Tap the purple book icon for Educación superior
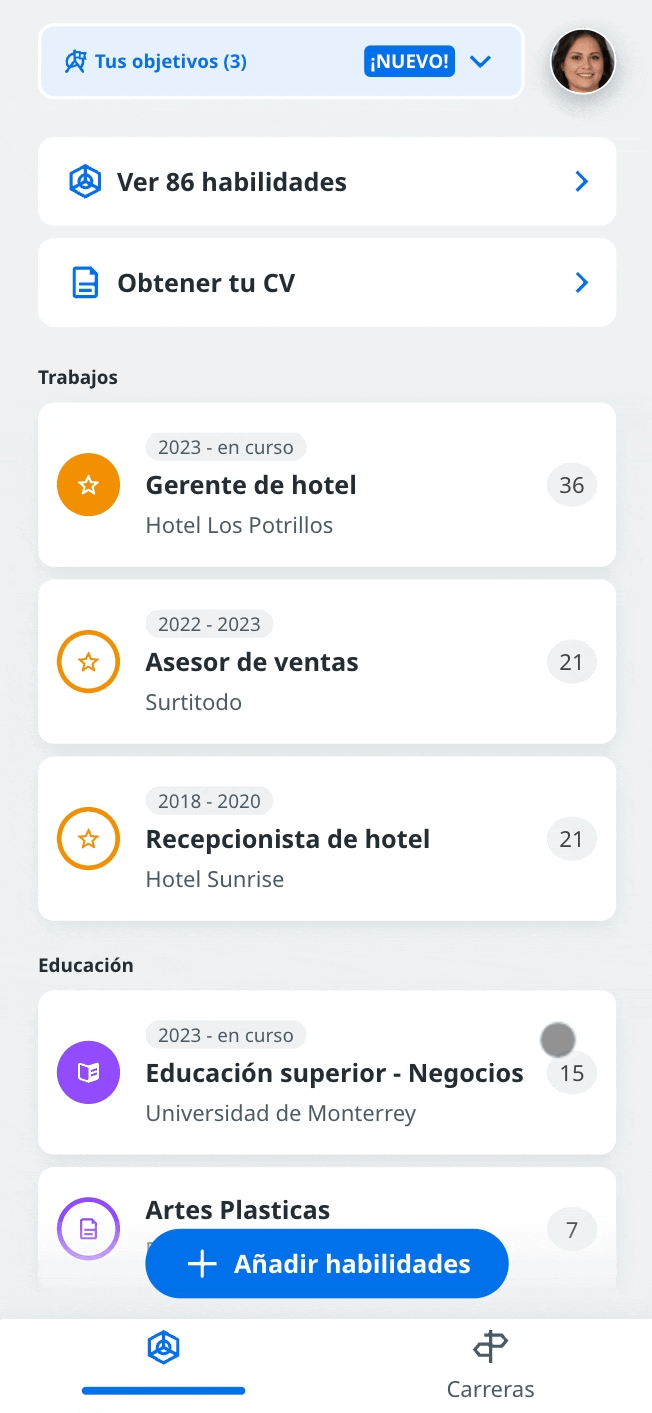Viewport: 652px width, 1413px height. coord(89,1073)
